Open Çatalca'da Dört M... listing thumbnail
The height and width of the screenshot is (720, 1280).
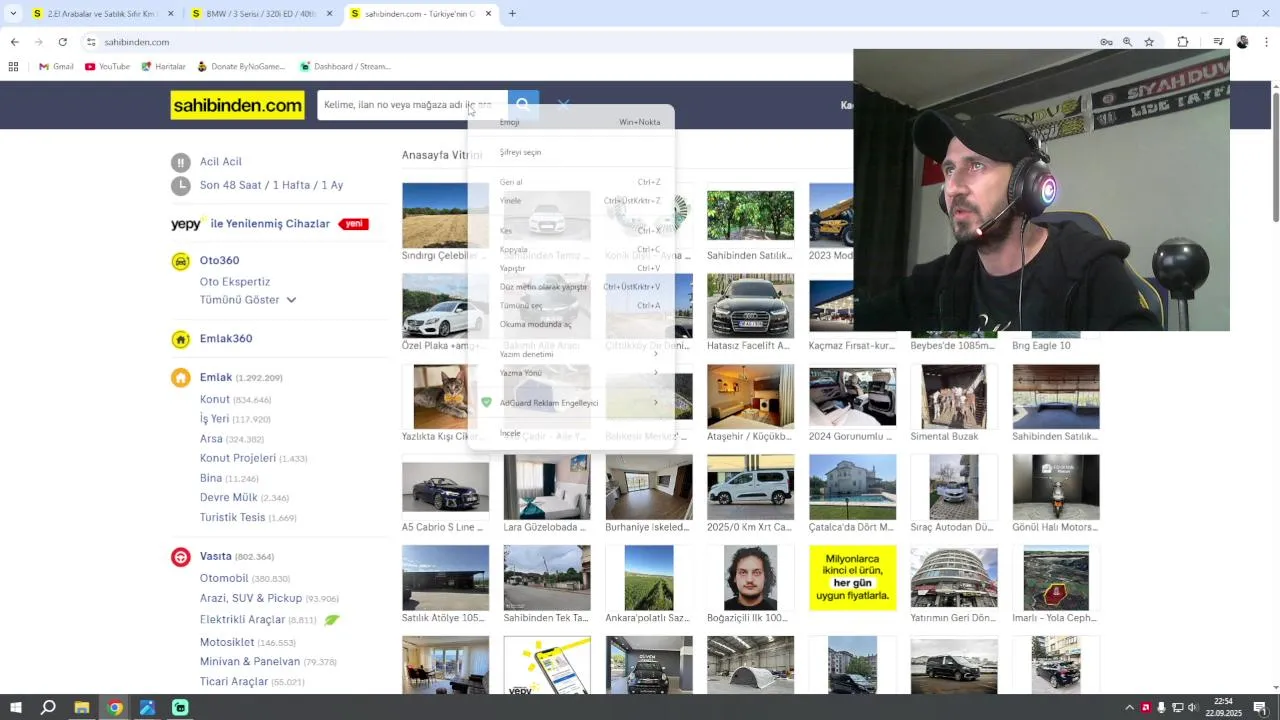coord(852,487)
